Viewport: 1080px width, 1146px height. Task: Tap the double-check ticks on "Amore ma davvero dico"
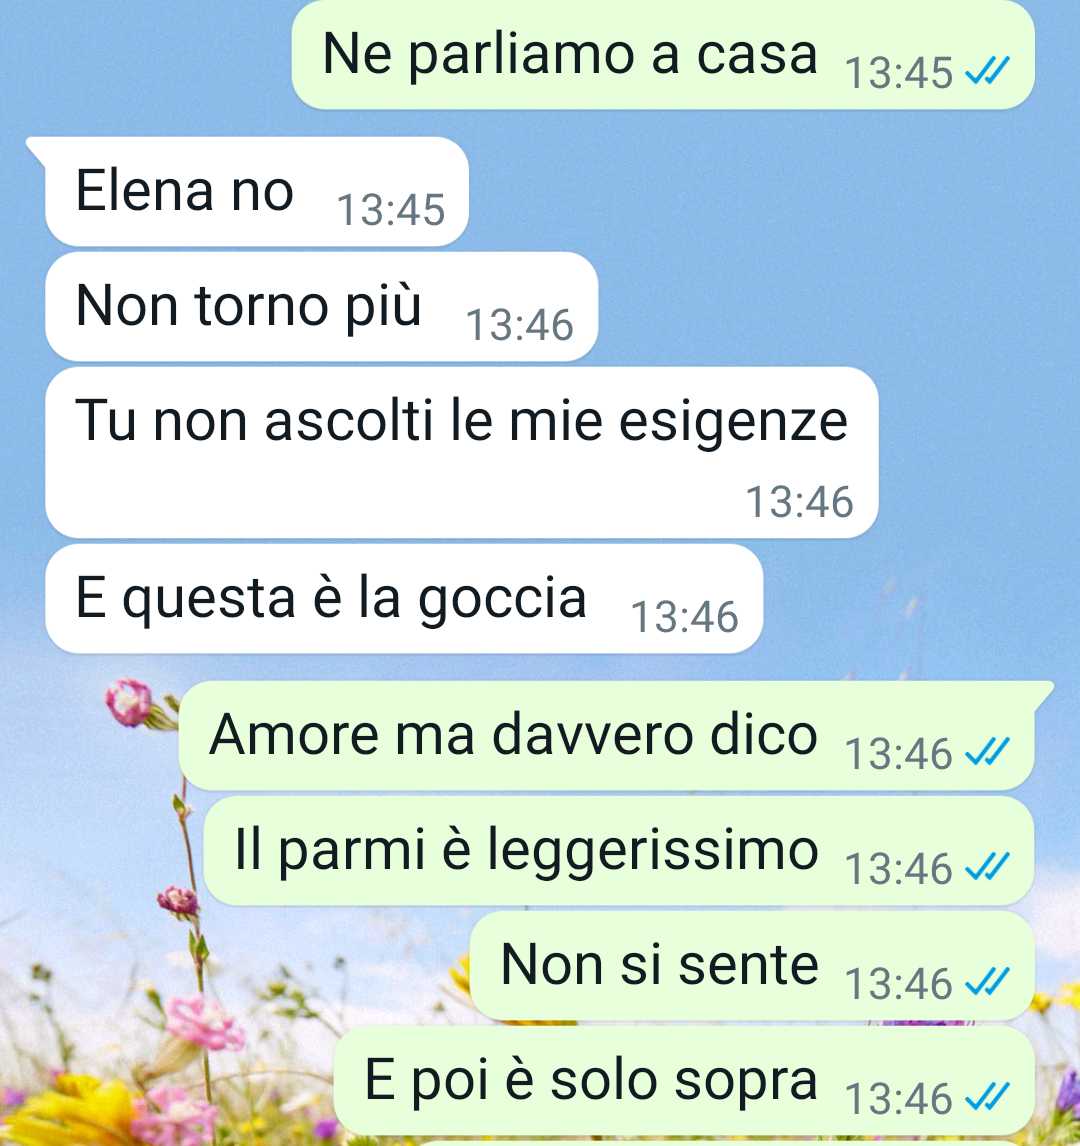(x=987, y=751)
